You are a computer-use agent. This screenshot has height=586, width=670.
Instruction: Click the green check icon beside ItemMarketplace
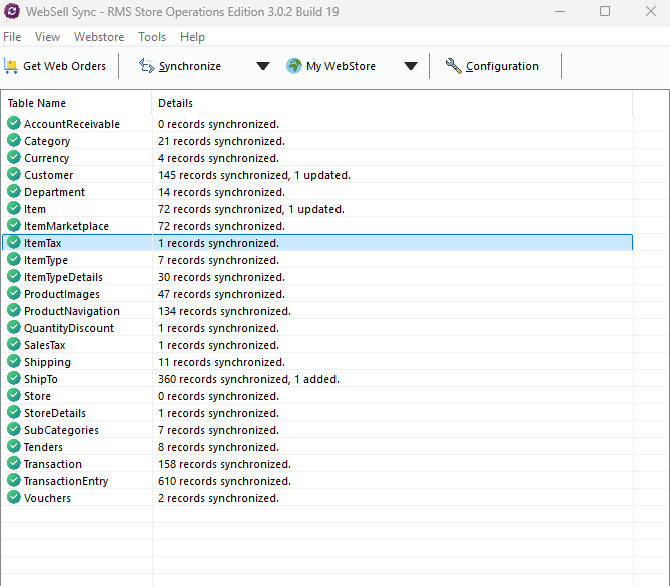tap(14, 226)
